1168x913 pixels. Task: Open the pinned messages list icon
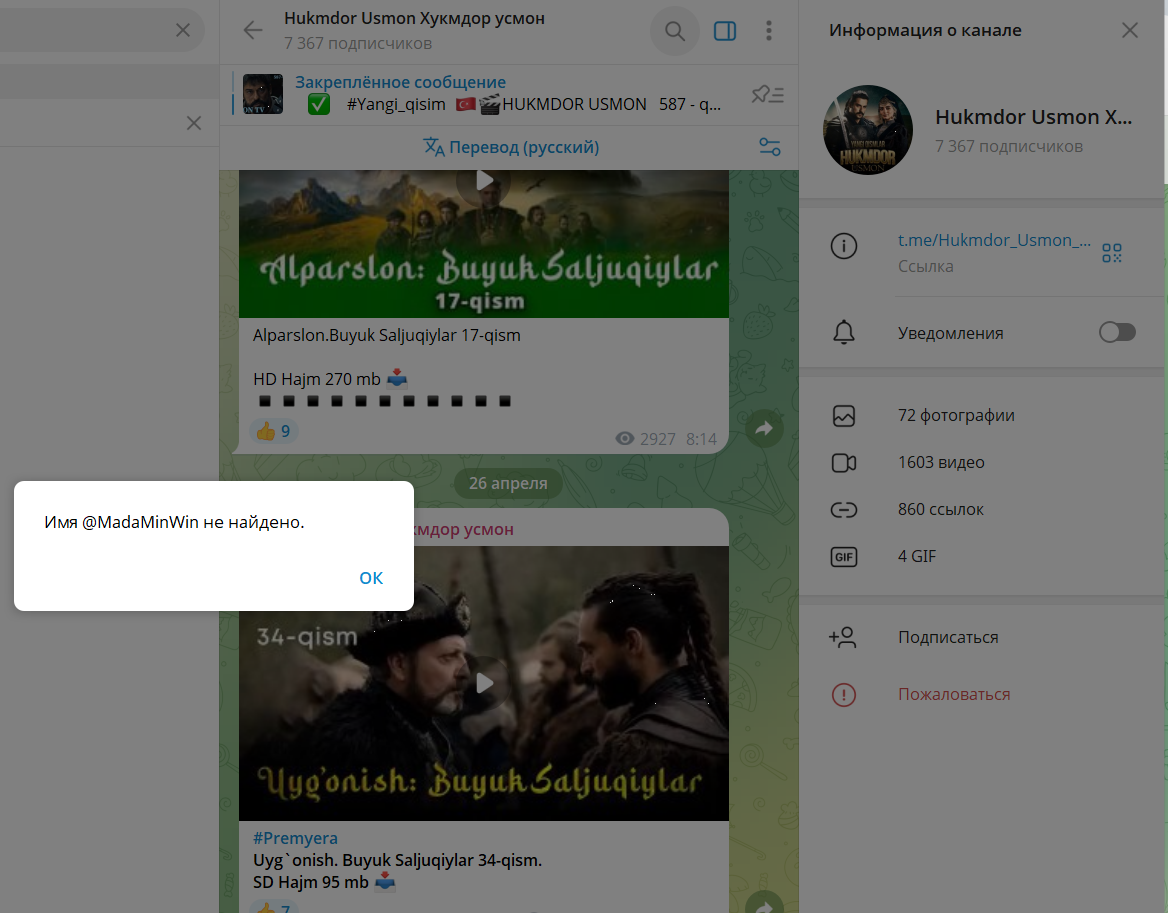(768, 95)
